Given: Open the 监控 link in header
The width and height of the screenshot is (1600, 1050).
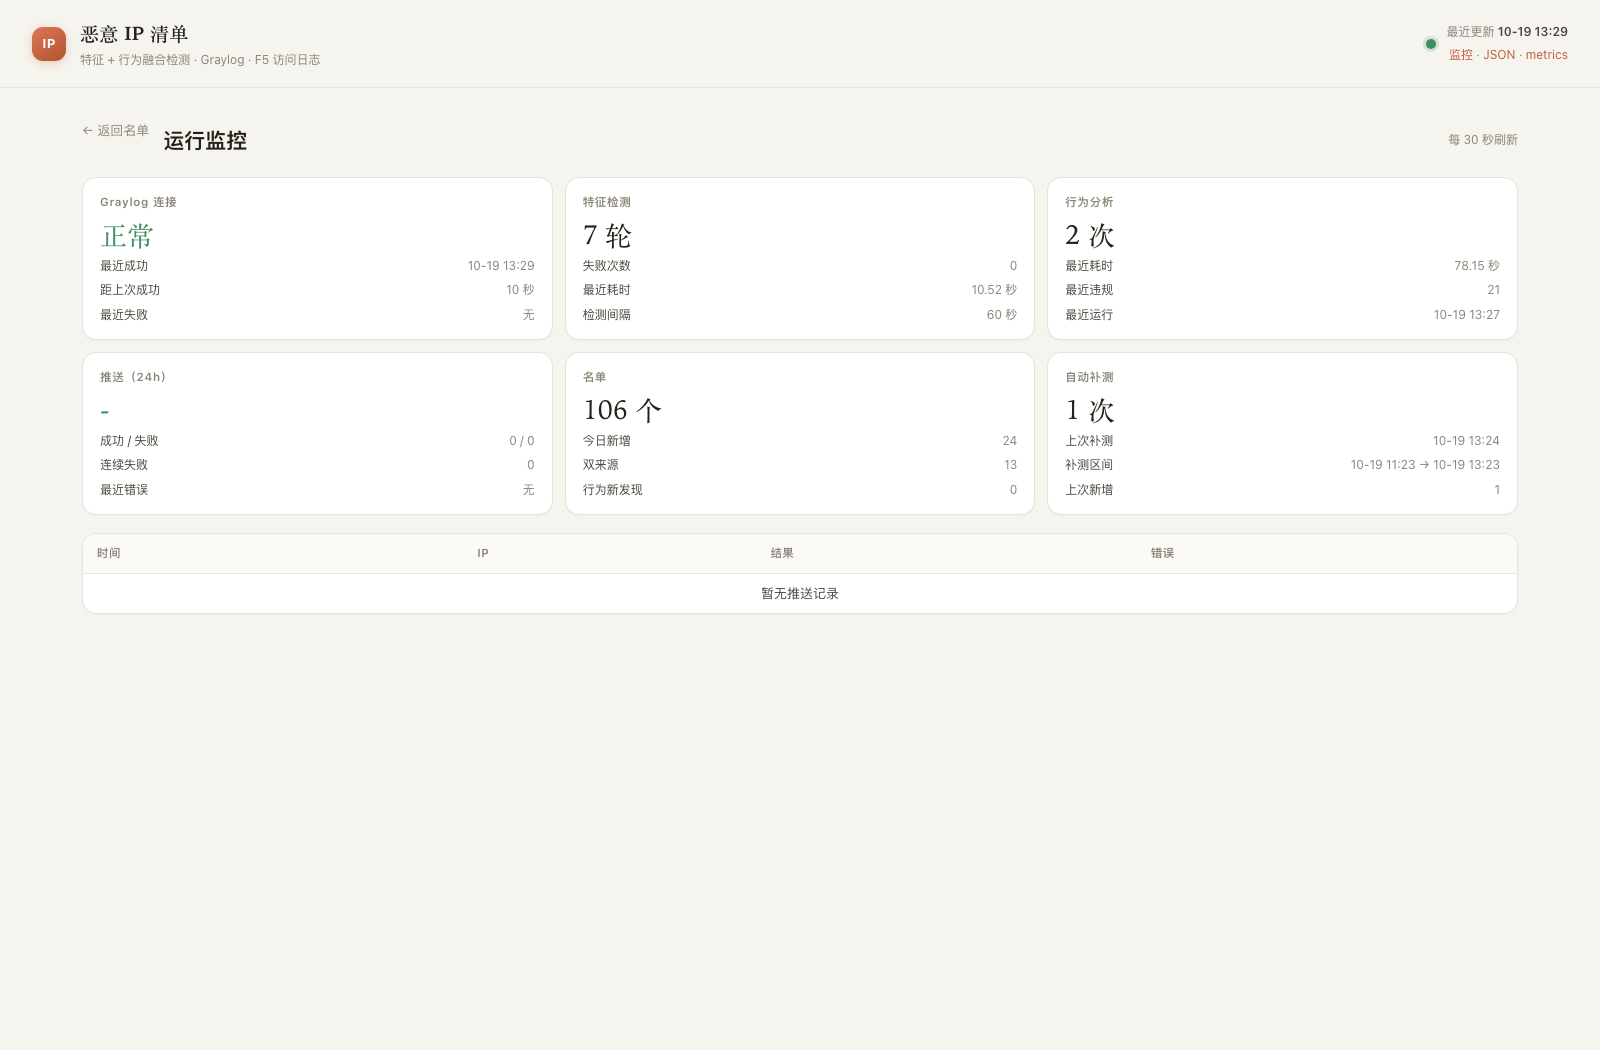Looking at the screenshot, I should pyautogui.click(x=1461, y=55).
